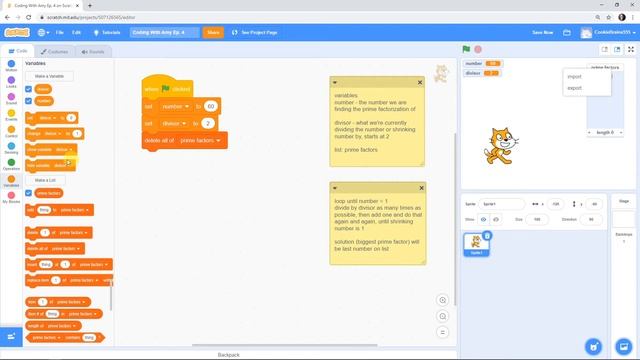Select the Sensing block category
The width and height of the screenshot is (640, 360).
click(x=11, y=148)
